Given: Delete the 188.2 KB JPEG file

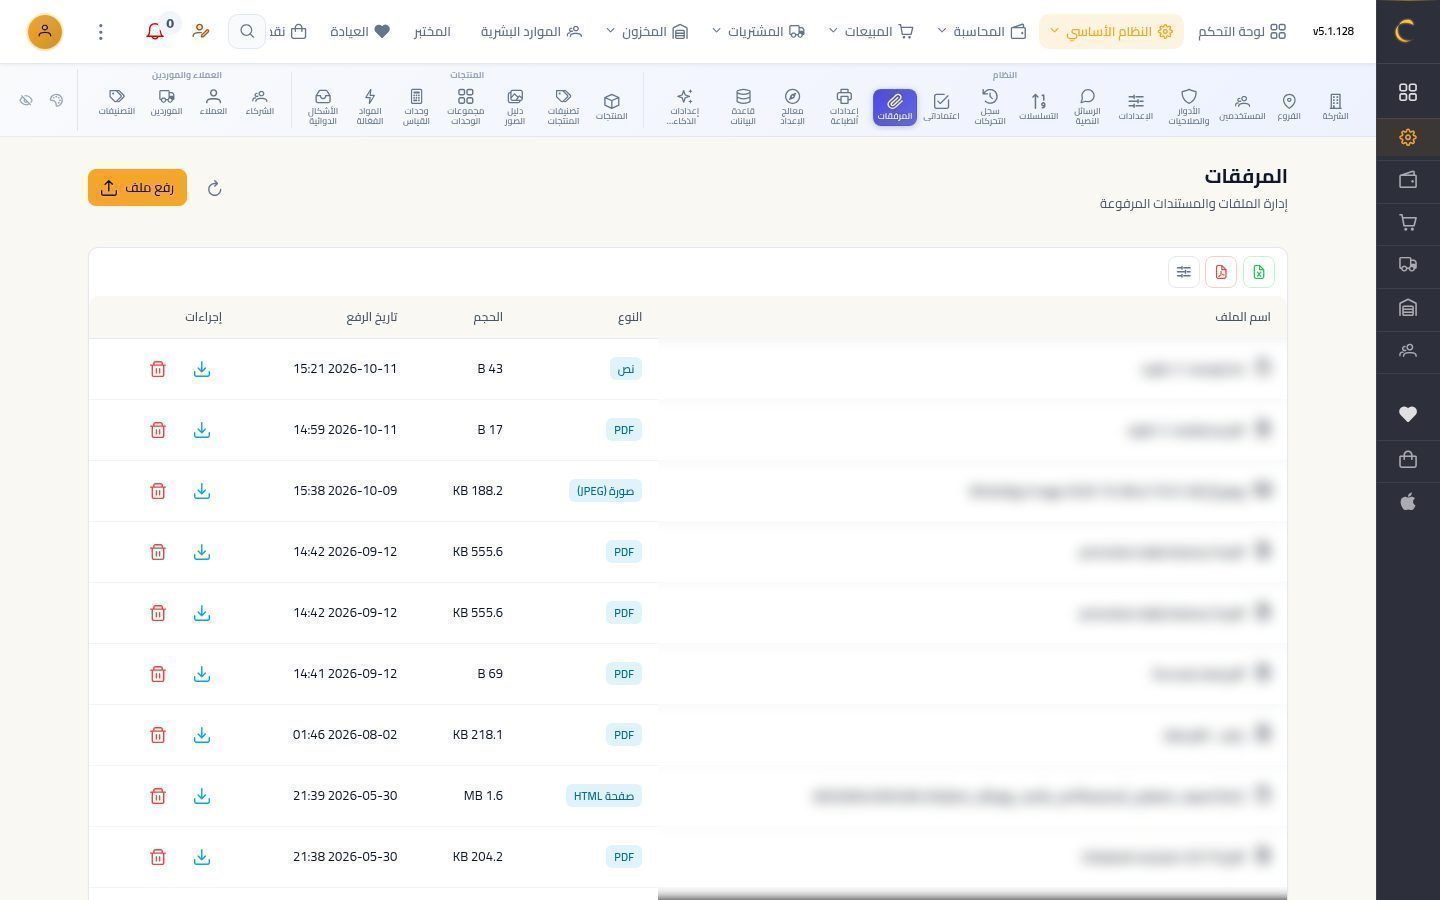Looking at the screenshot, I should pos(158,491).
